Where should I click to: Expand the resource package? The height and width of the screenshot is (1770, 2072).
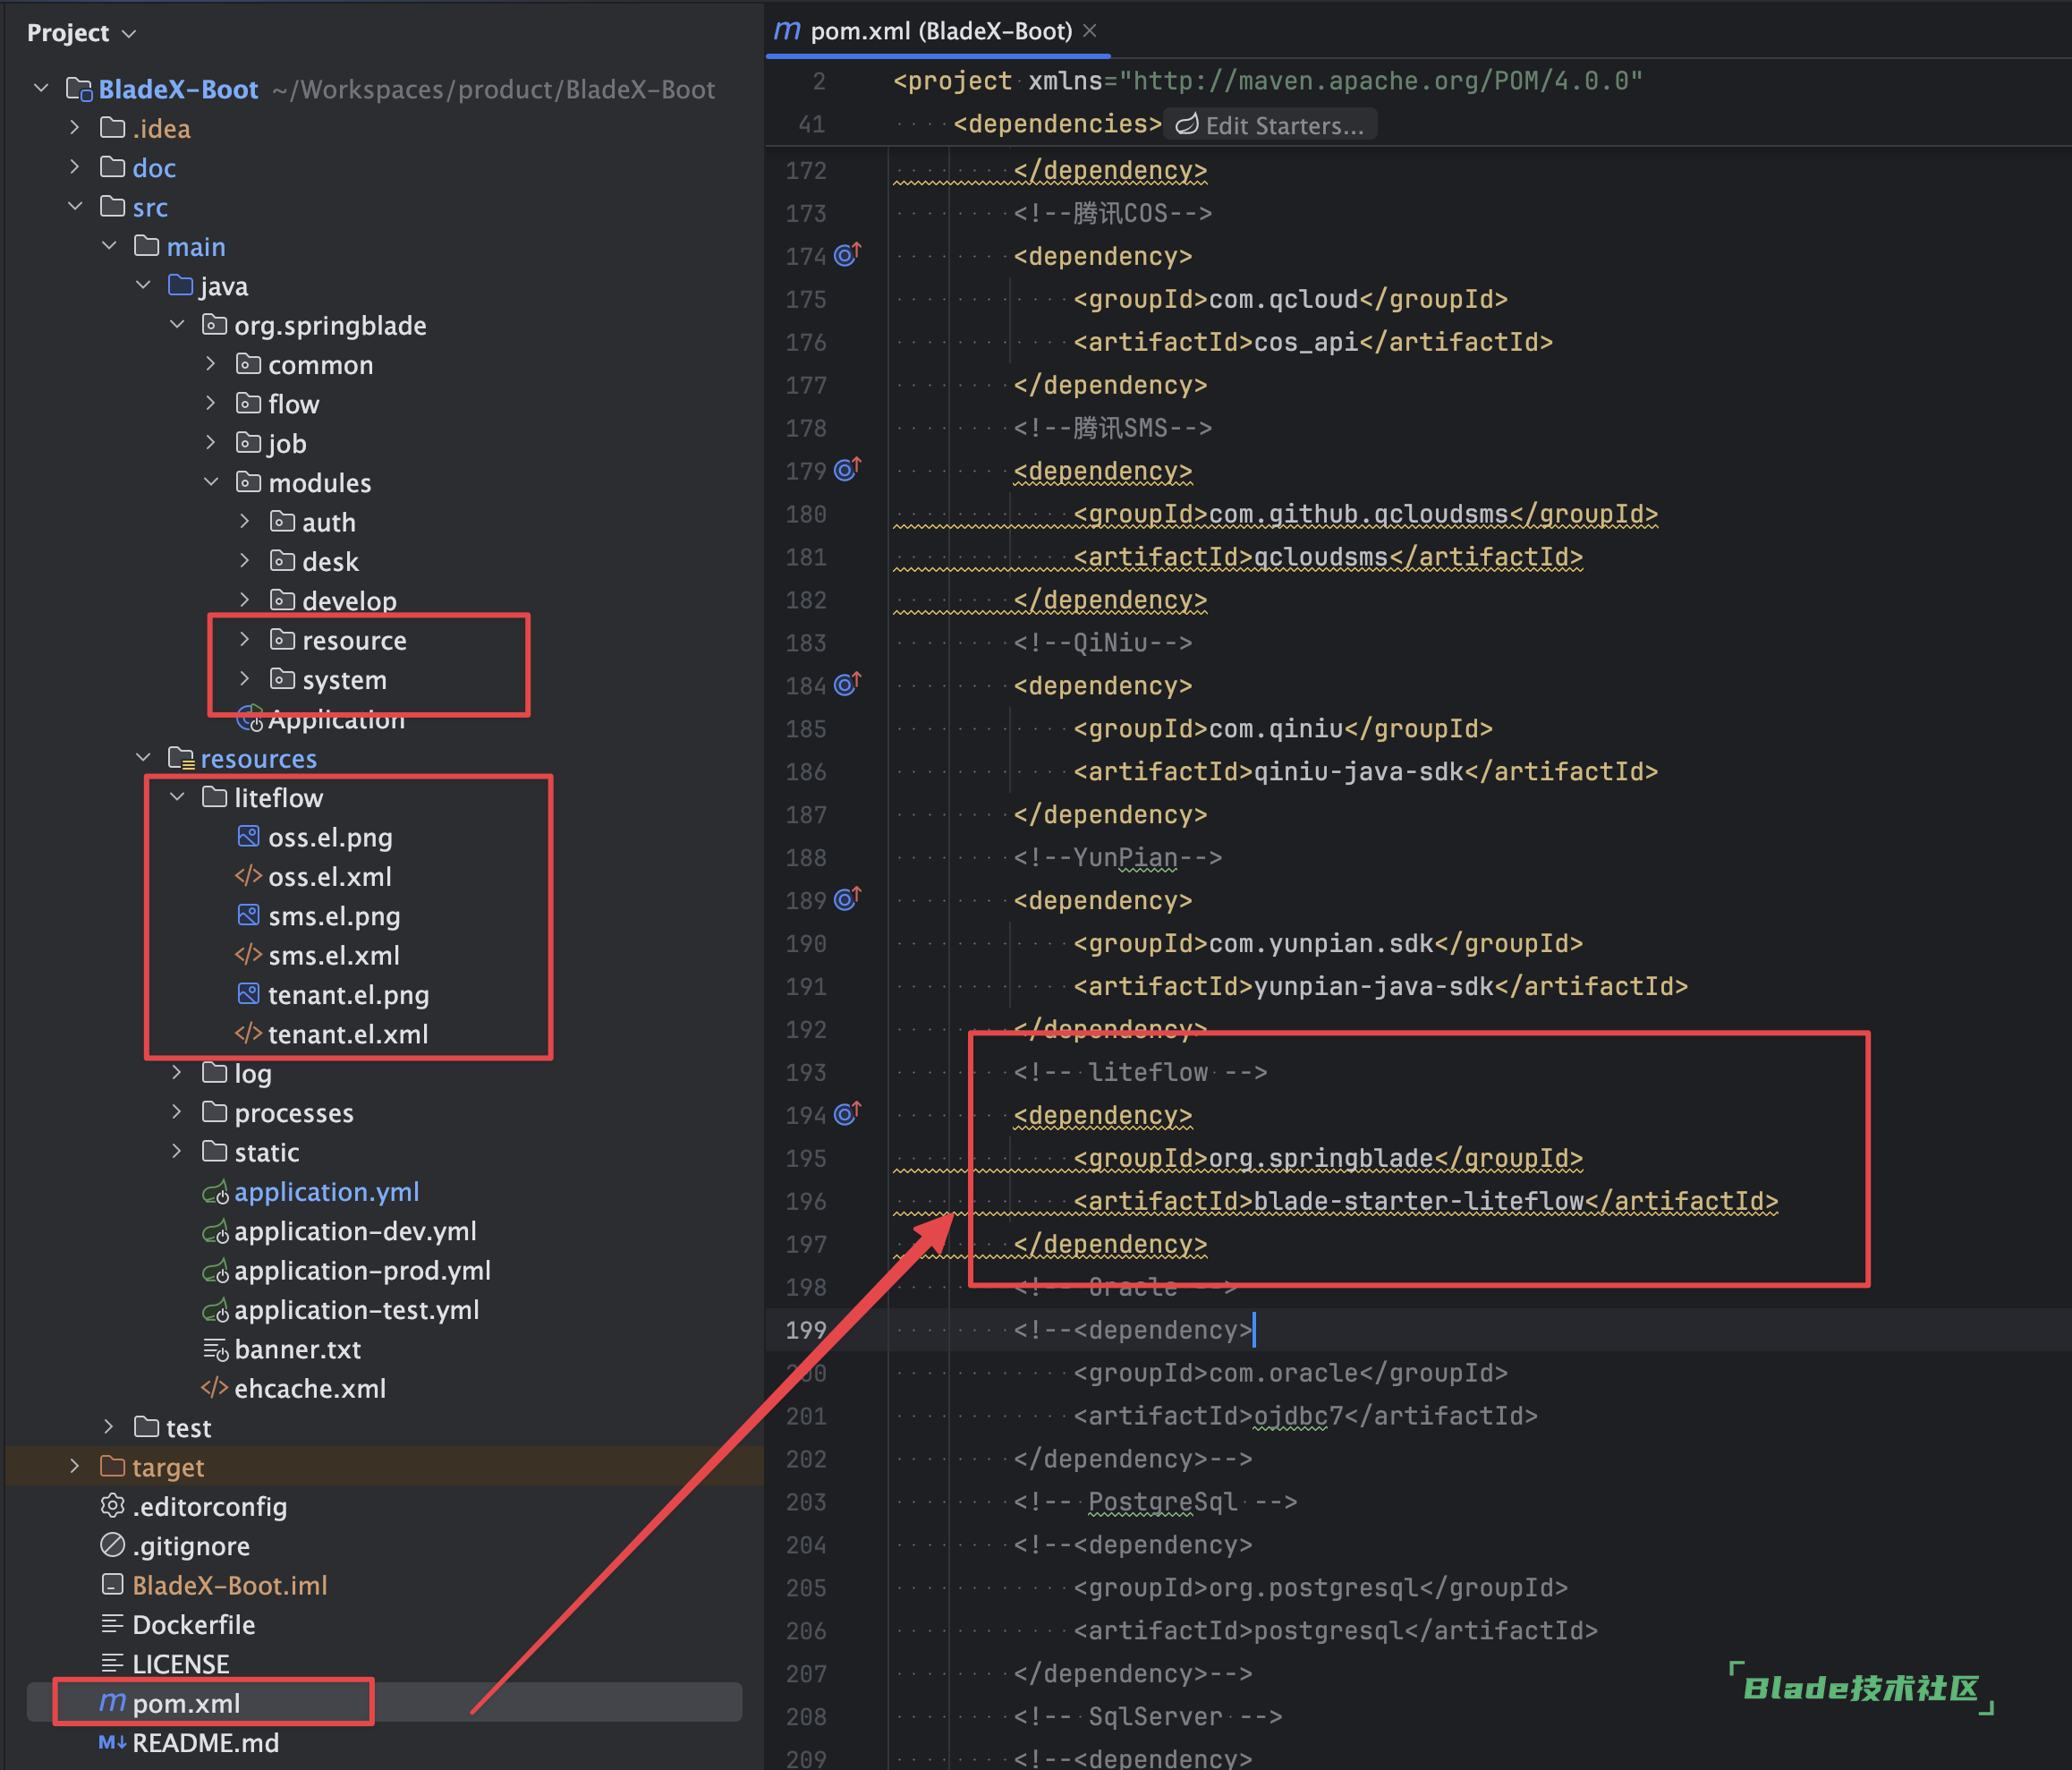pyautogui.click(x=245, y=639)
